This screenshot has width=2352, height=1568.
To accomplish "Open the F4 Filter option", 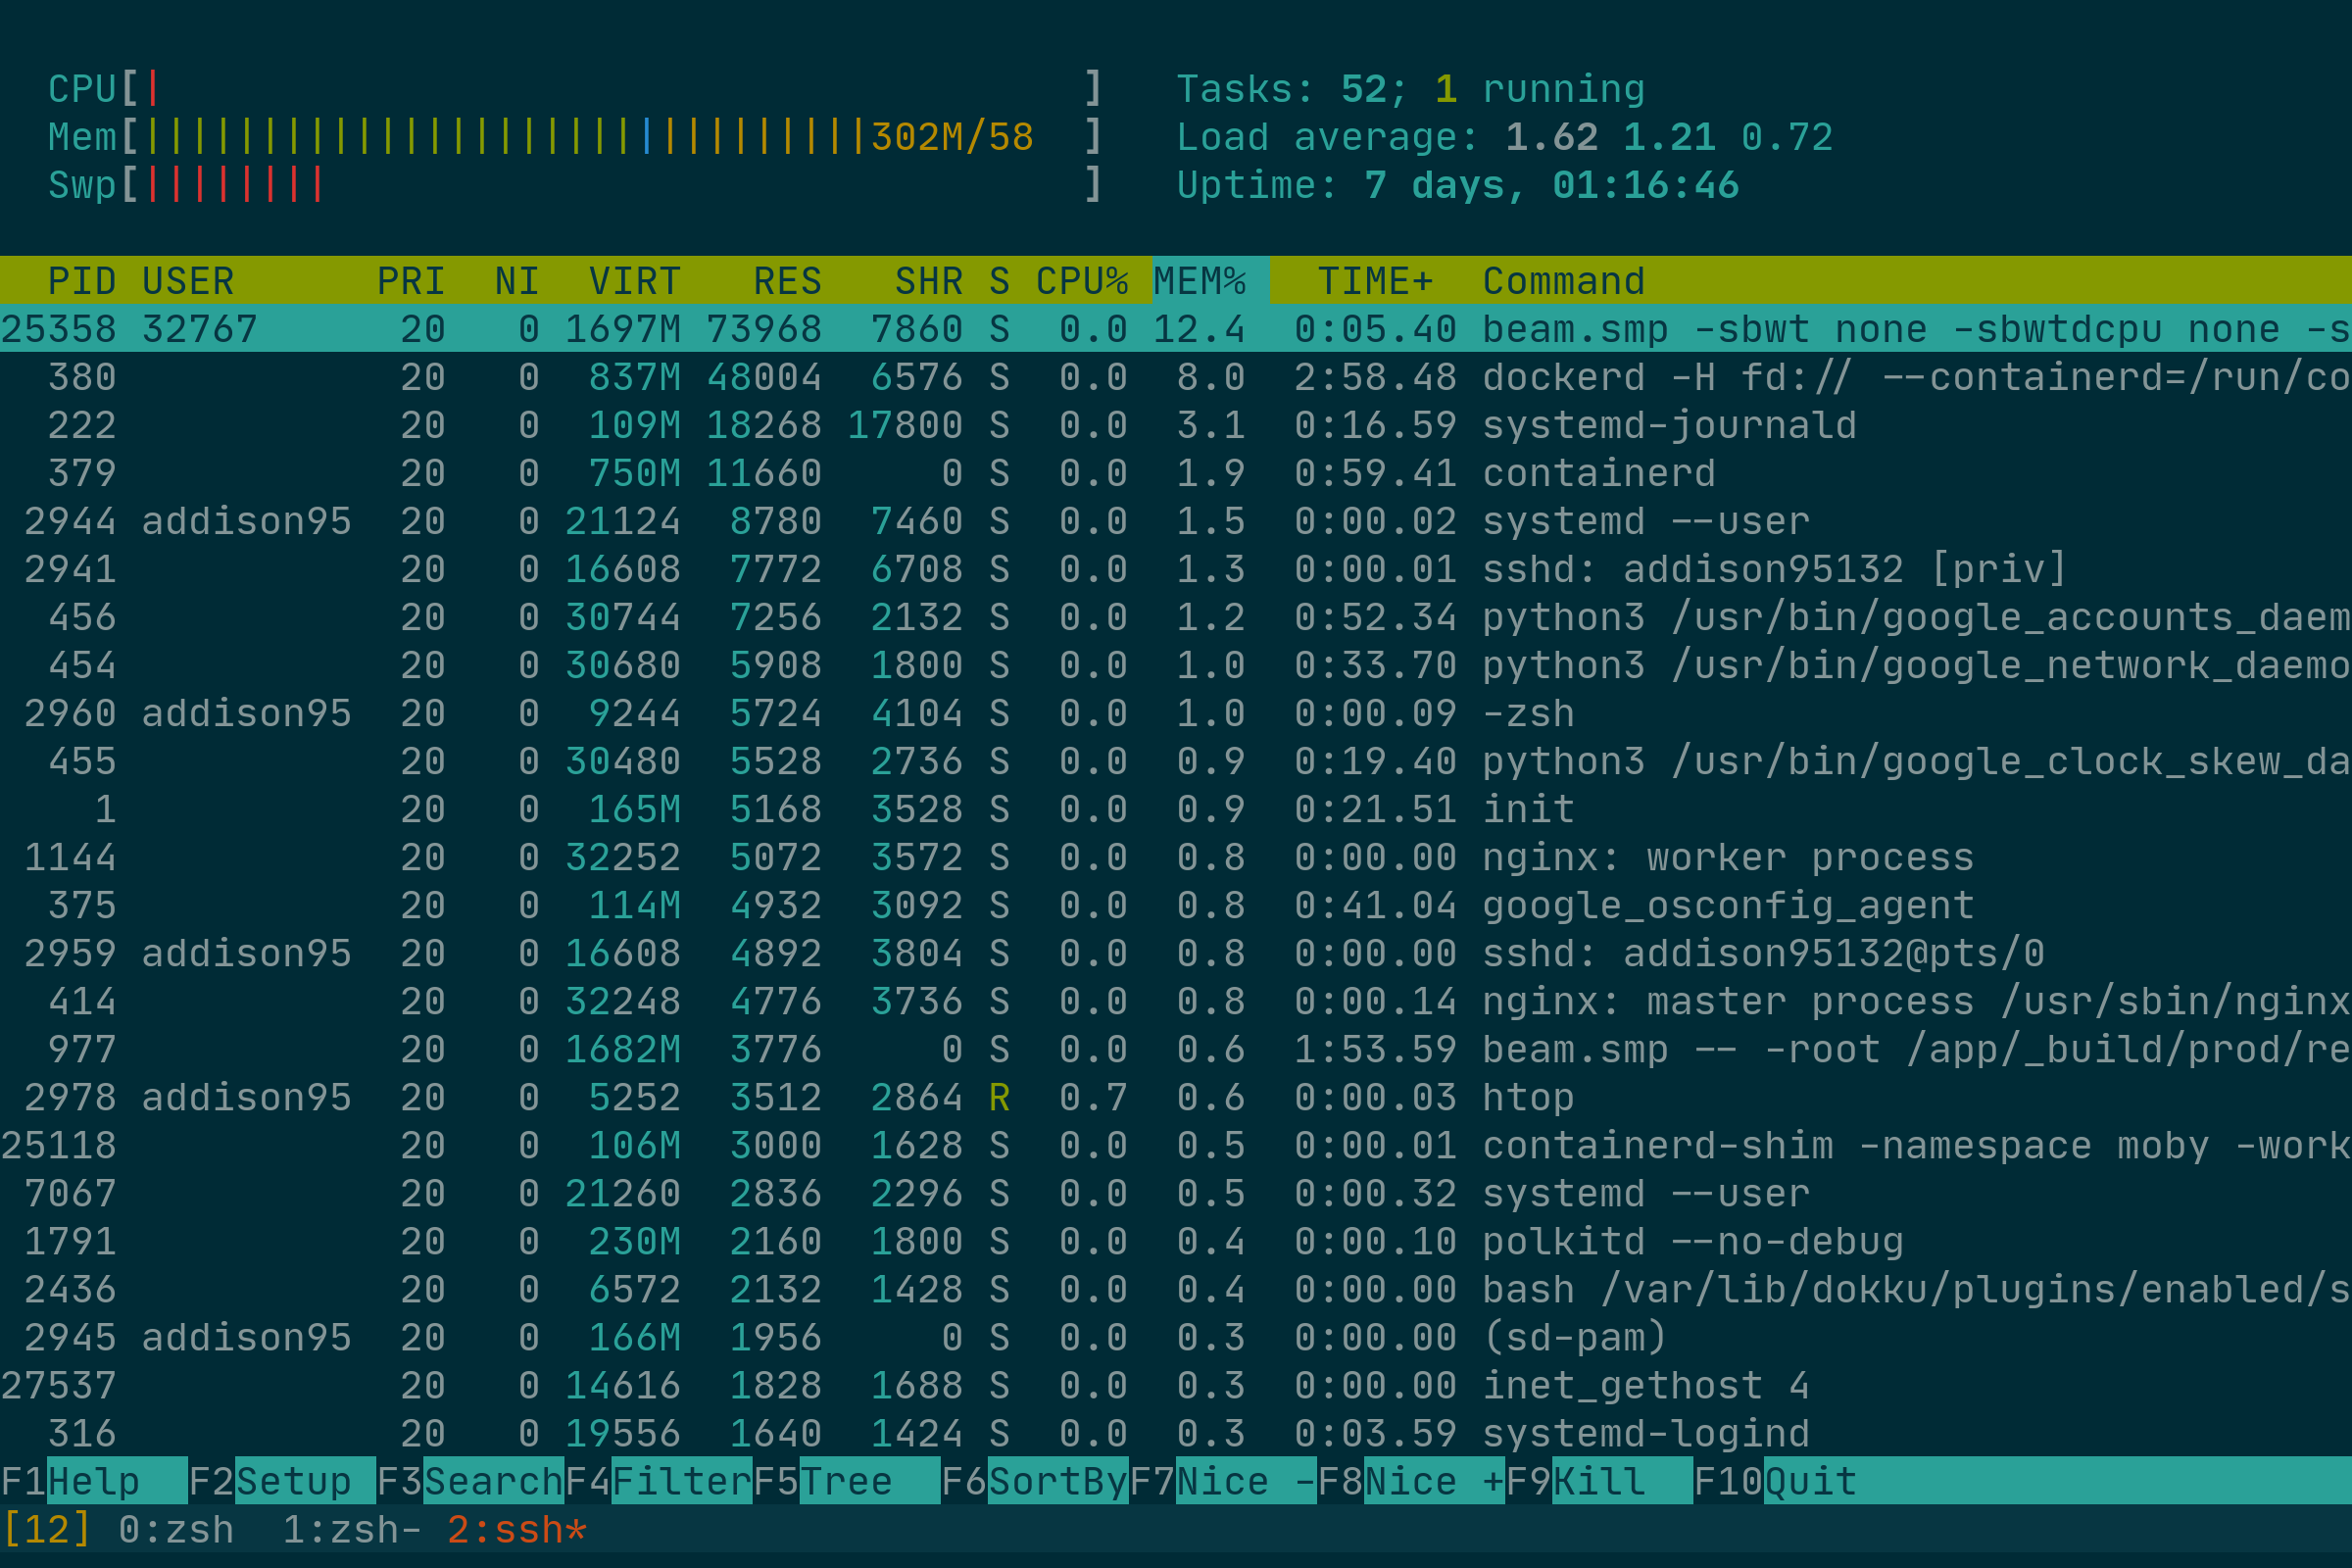I will click(x=658, y=1481).
